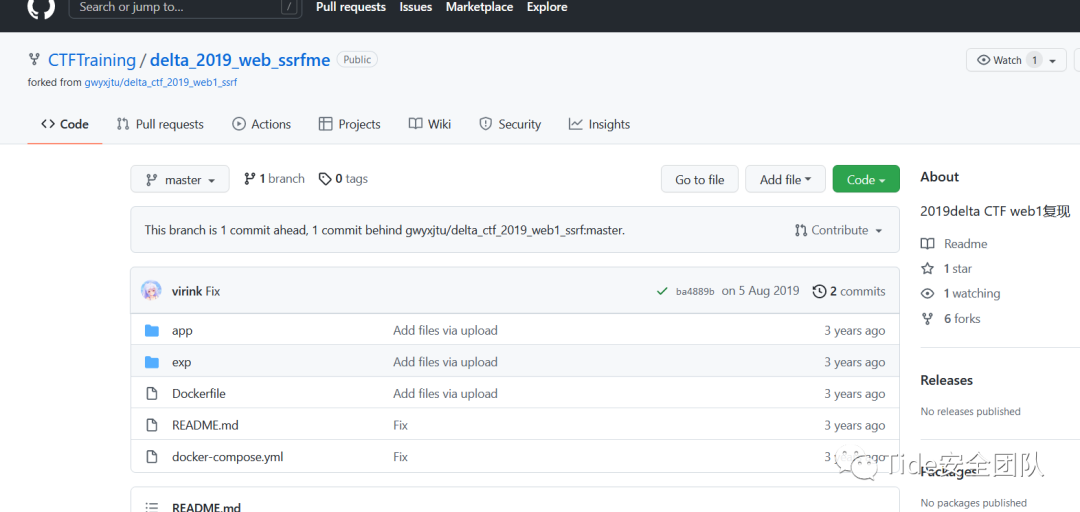Open Readme link in About sidebar
This screenshot has height=512, width=1080.
click(954, 244)
